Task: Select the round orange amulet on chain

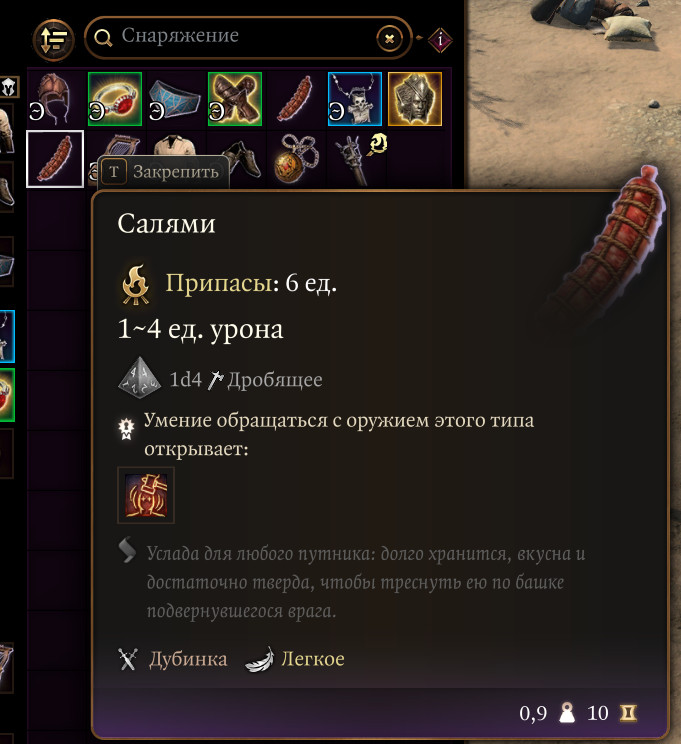Action: click(295, 159)
